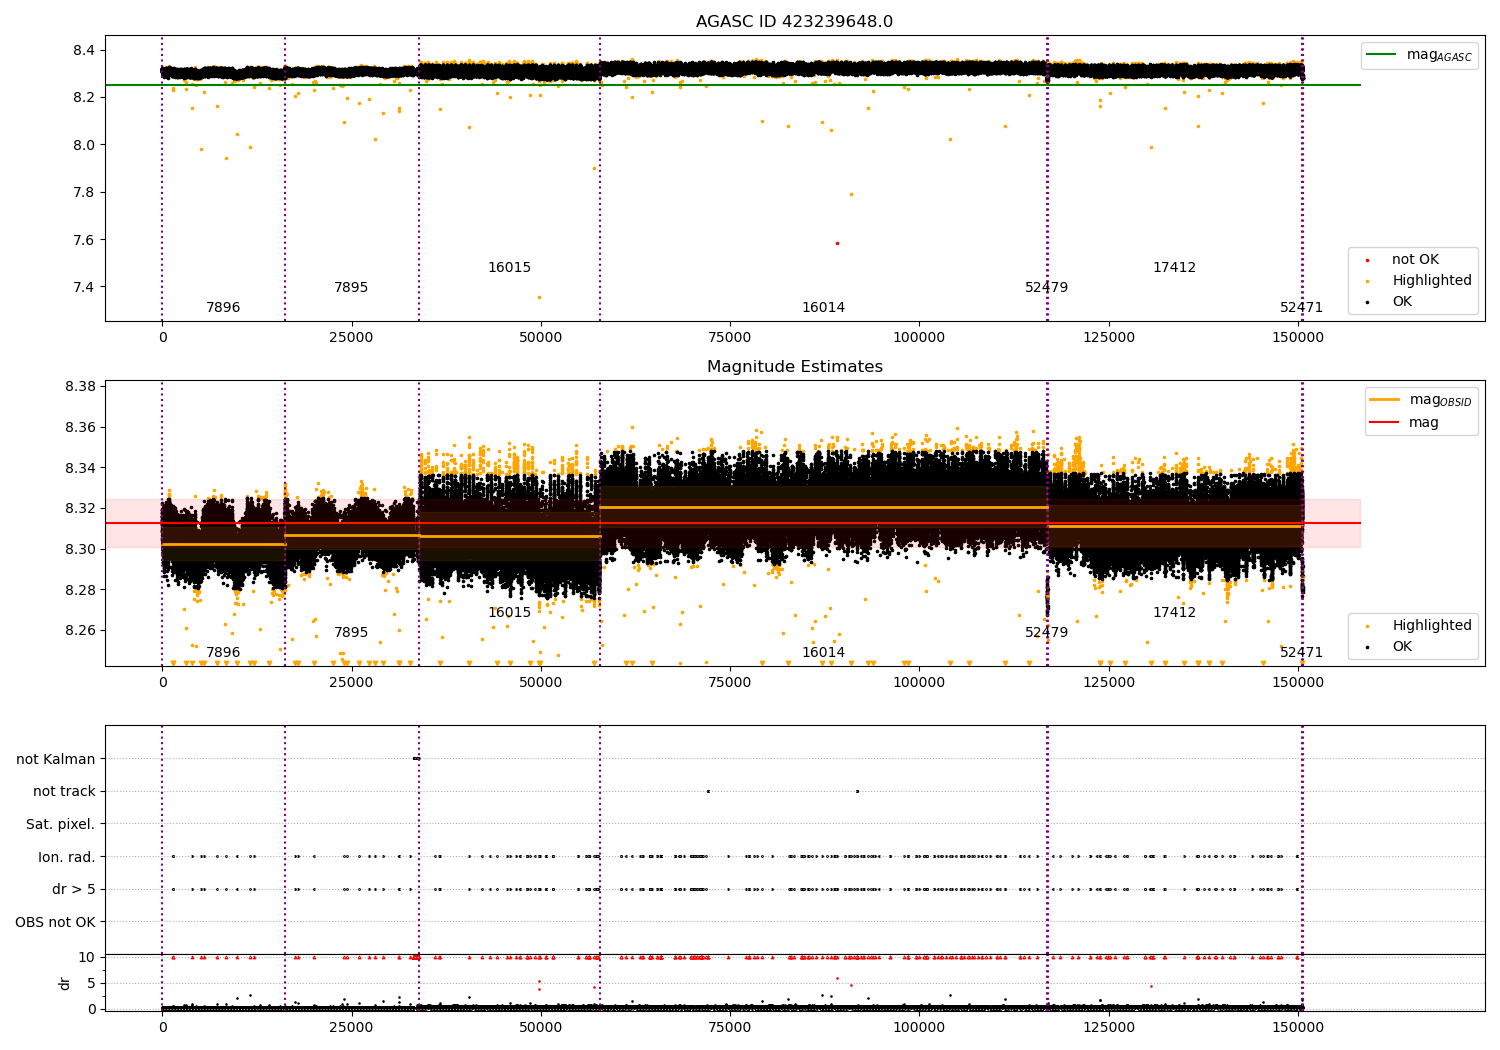Click the 10 tick on the dr axis

(x=87, y=958)
